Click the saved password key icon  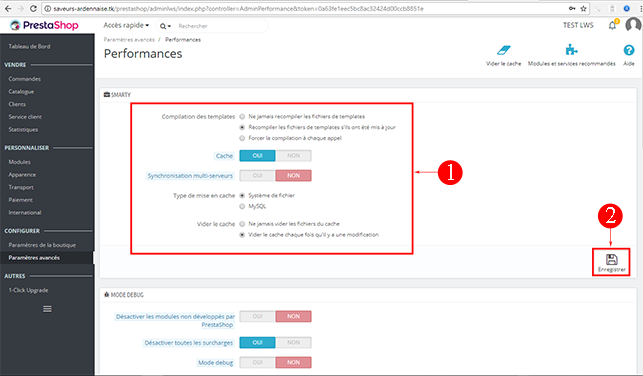coord(572,8)
